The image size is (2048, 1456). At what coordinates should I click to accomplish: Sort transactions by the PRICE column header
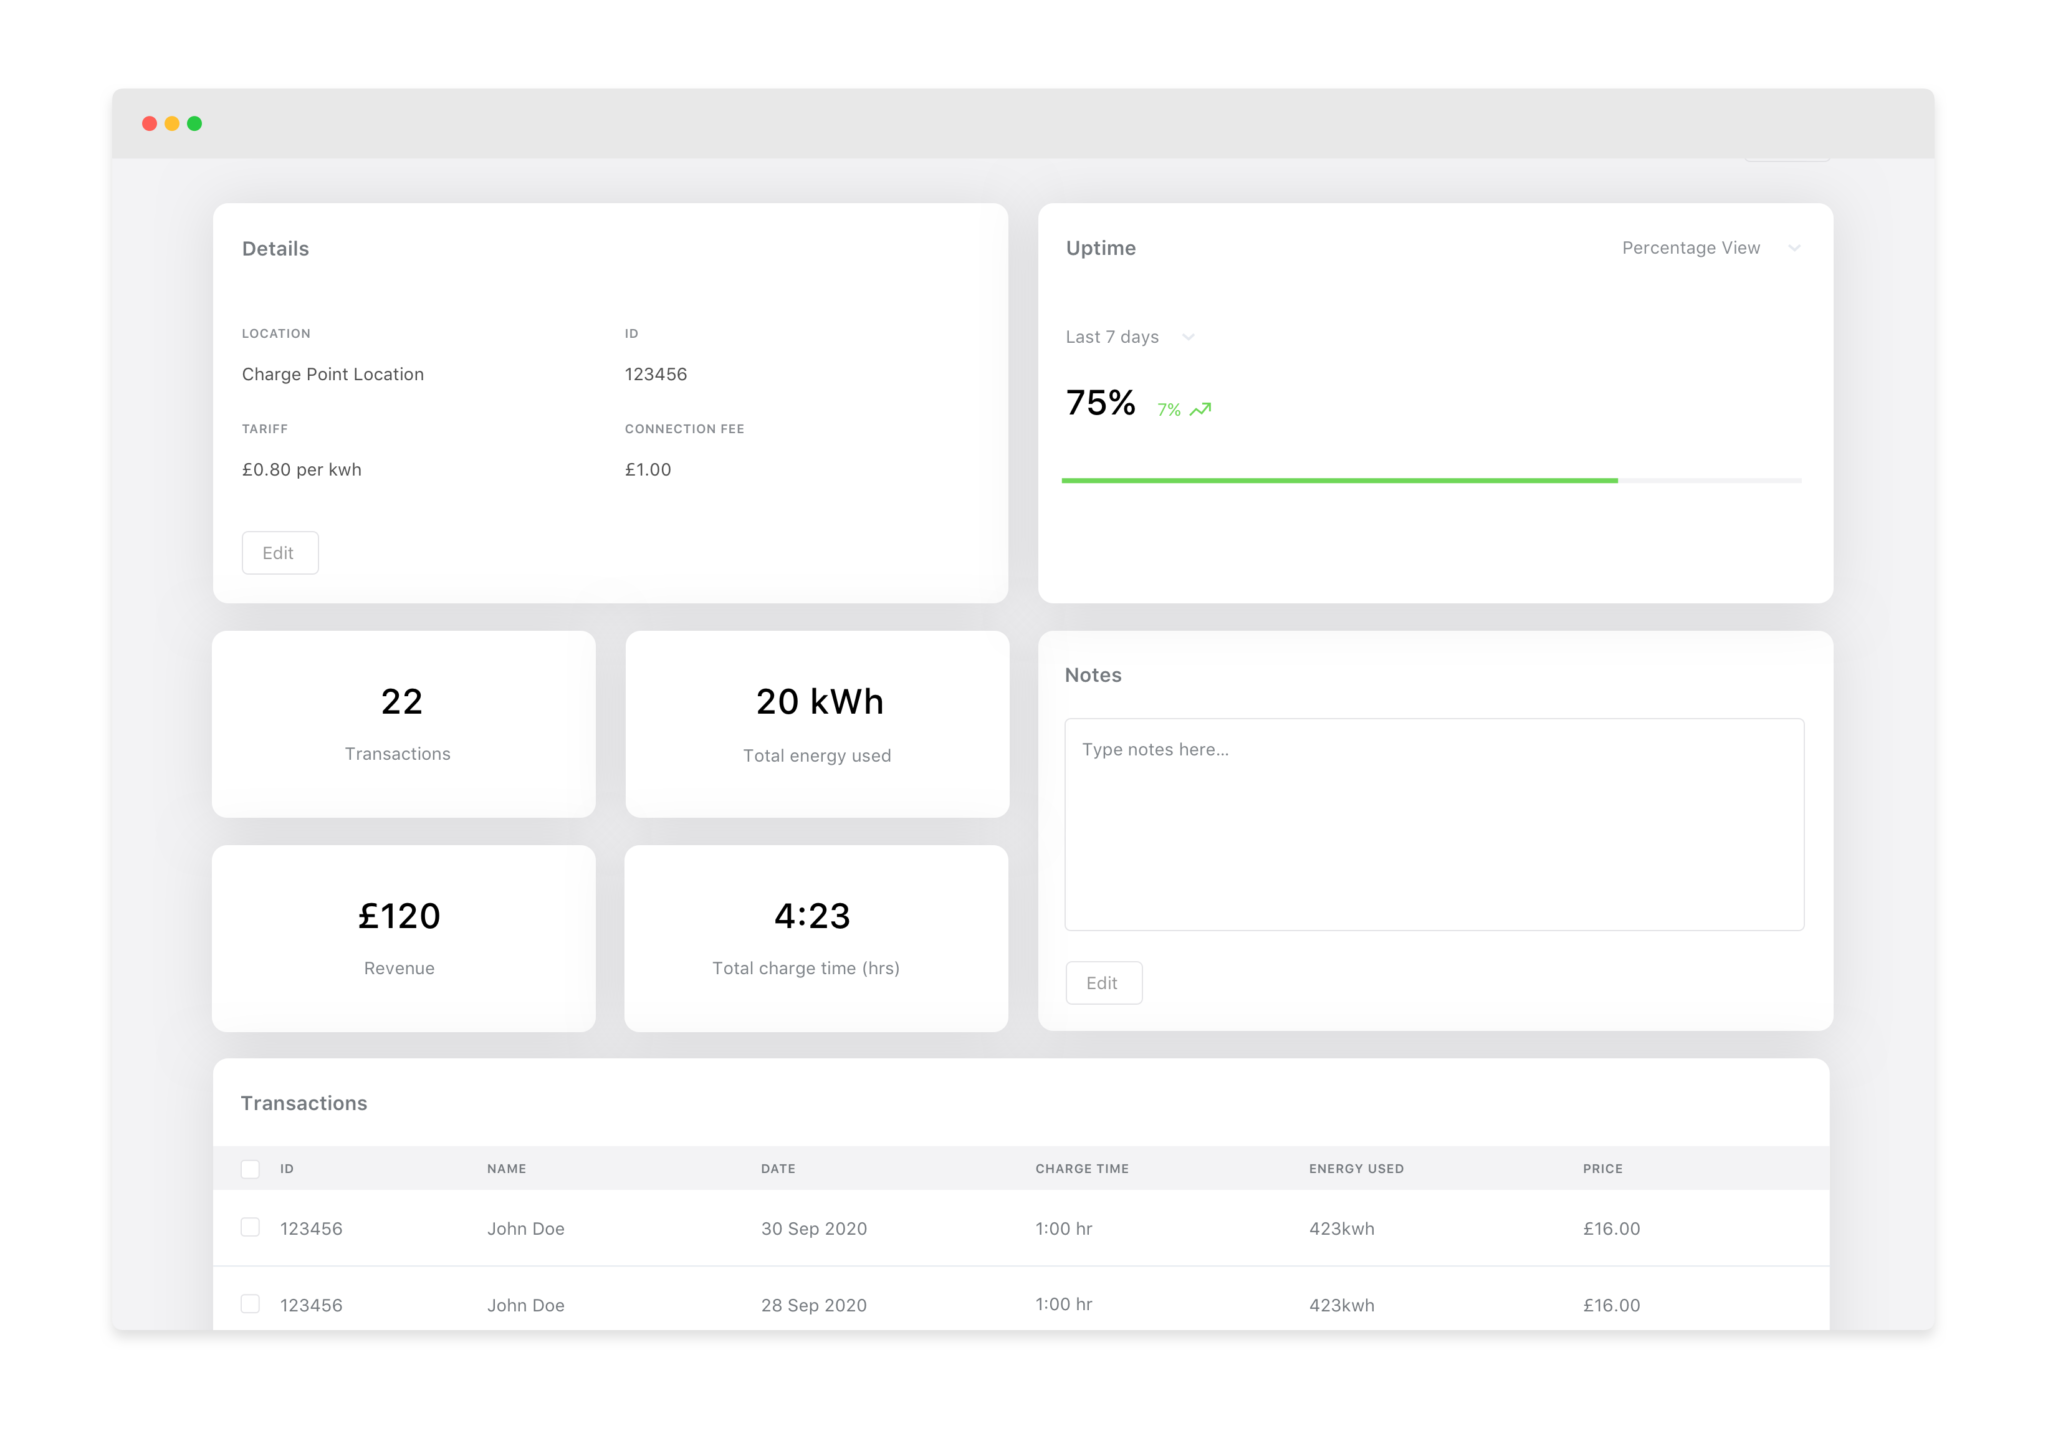1602,1168
